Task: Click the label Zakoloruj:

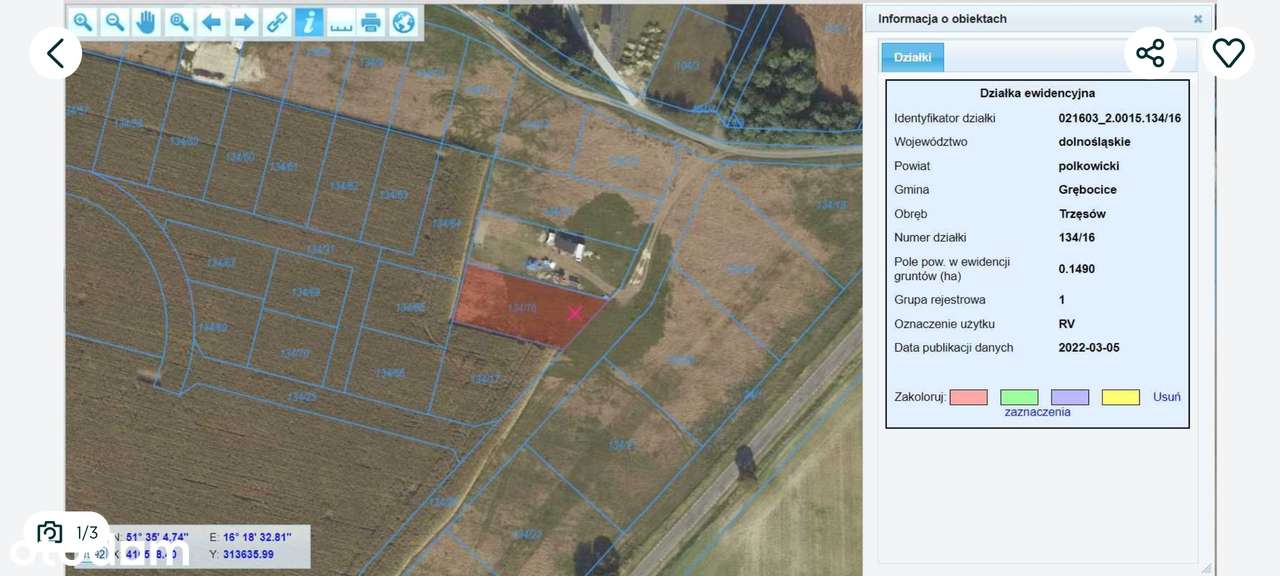Action: 920,398
